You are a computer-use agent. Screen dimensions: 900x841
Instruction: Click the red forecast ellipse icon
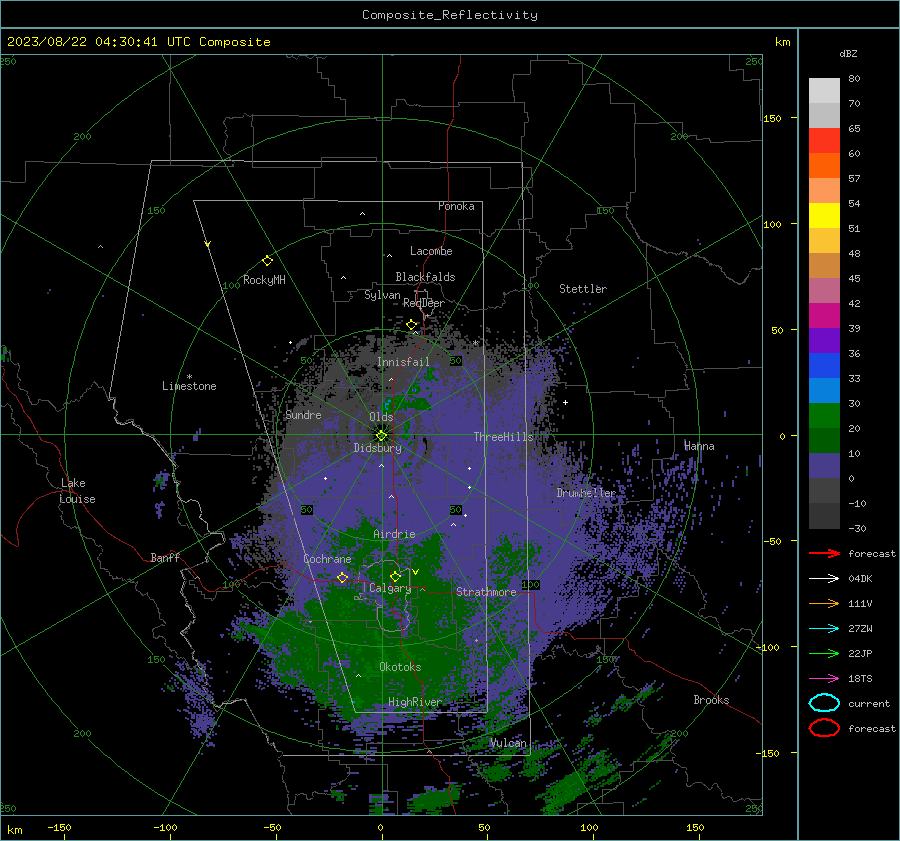click(824, 728)
